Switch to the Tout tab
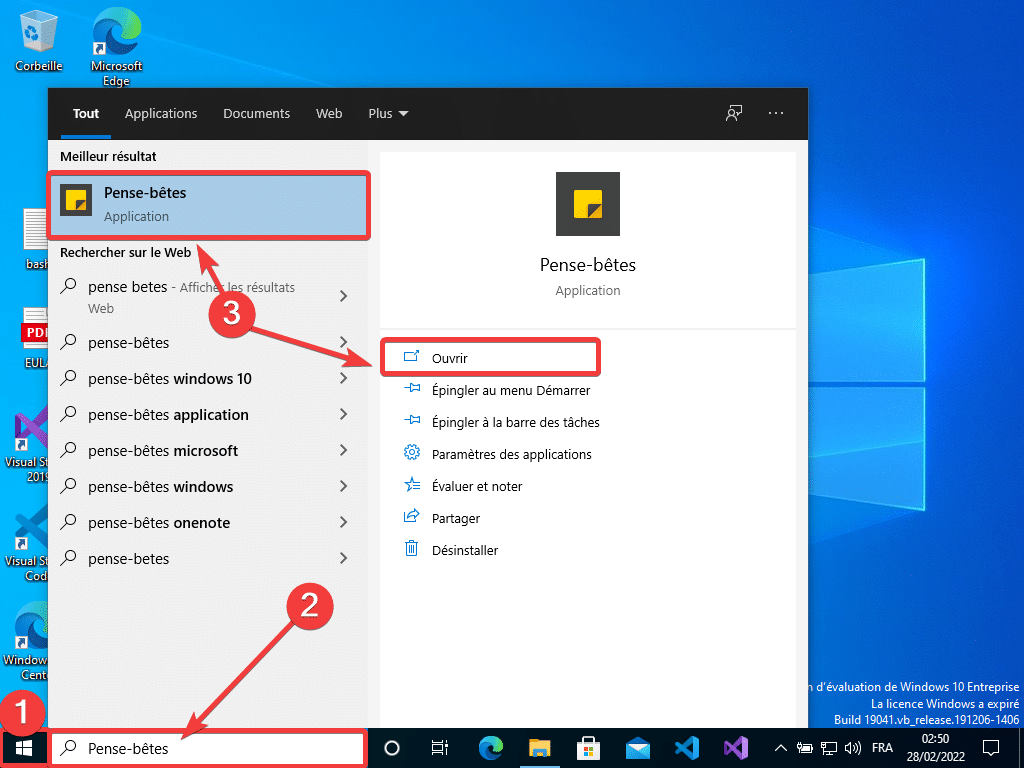Viewport: 1024px width, 768px height. (86, 114)
